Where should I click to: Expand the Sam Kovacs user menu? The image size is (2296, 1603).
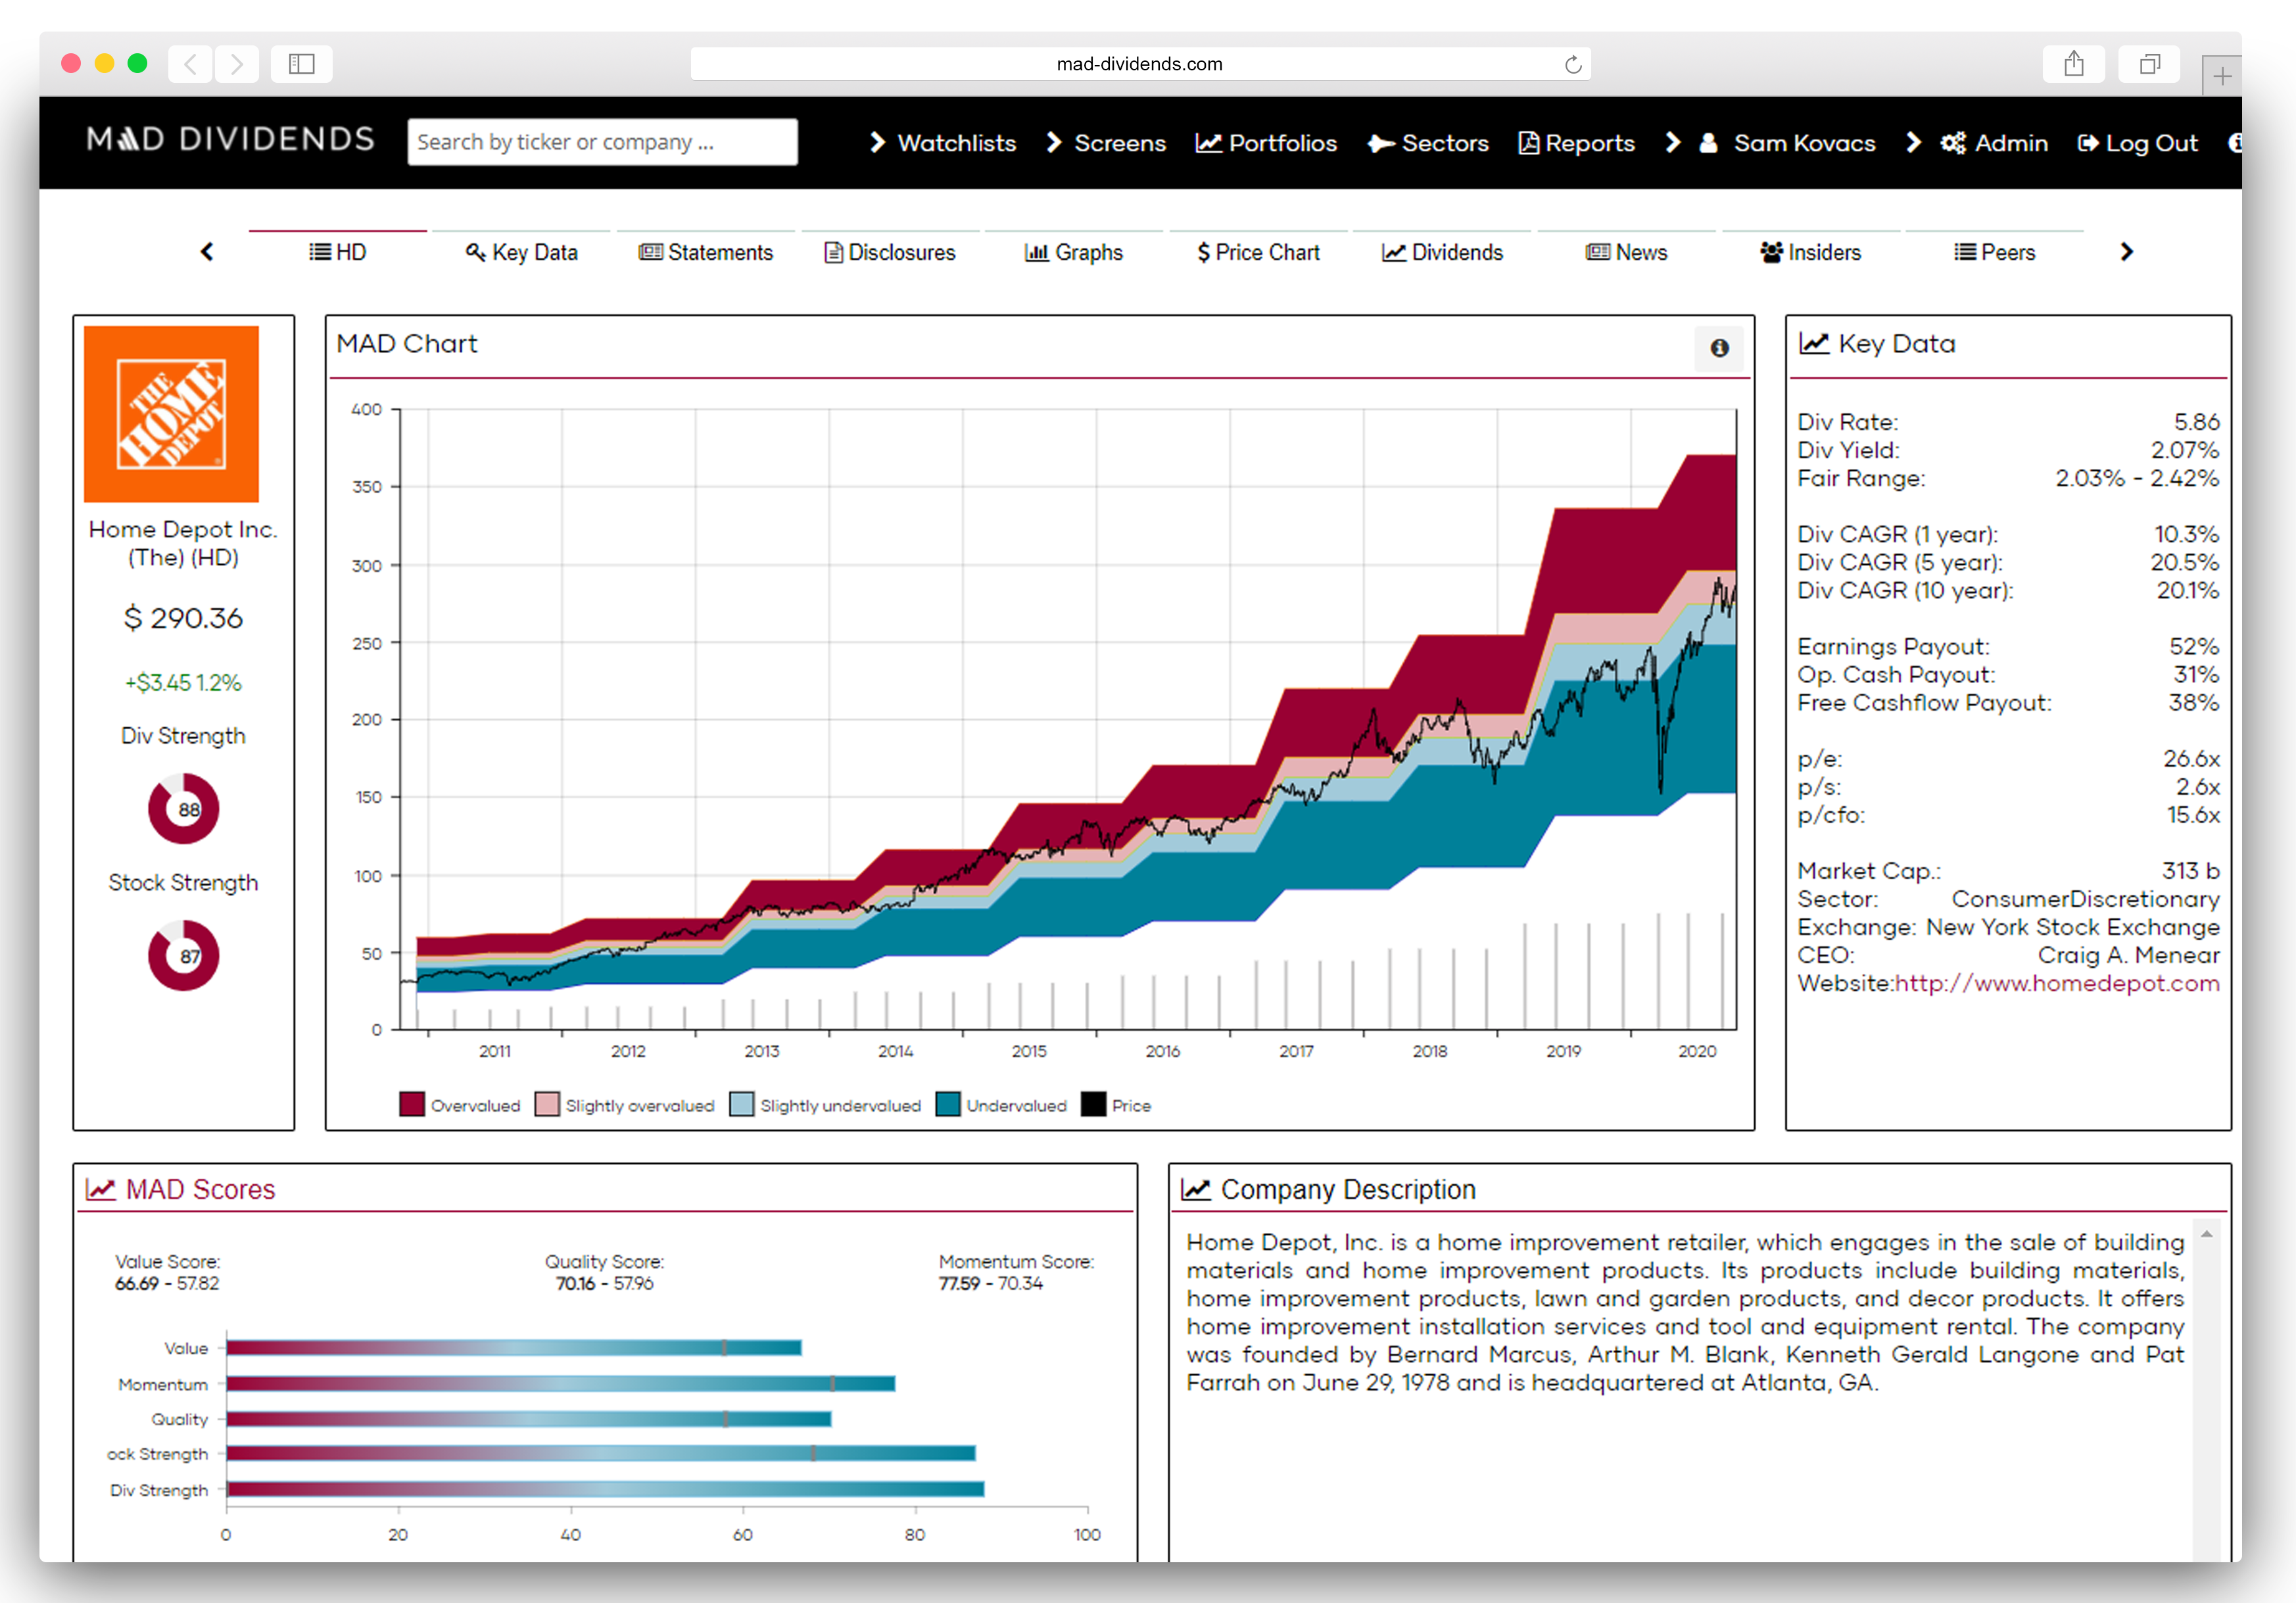point(1770,143)
